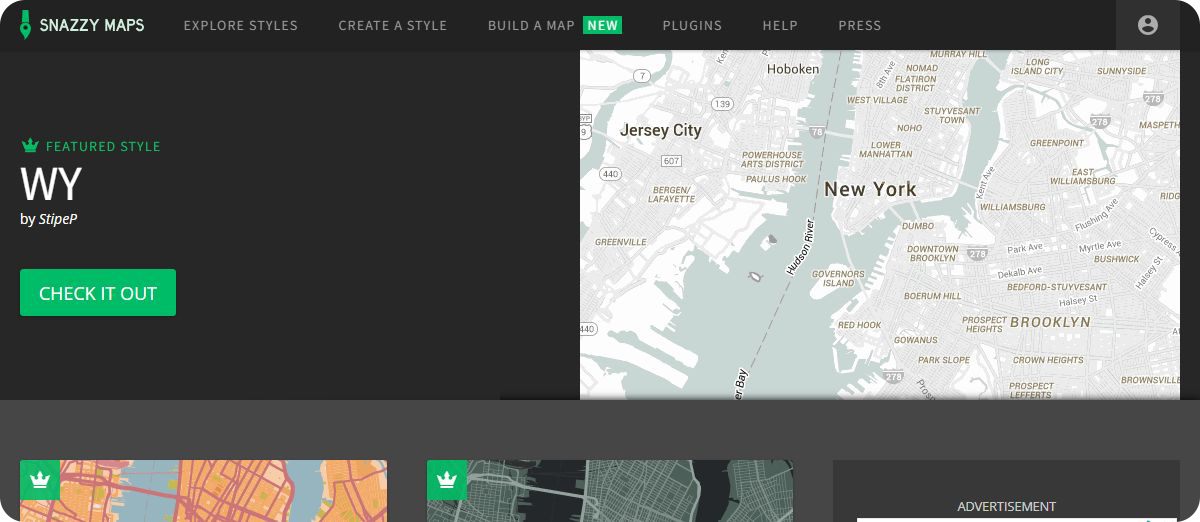This screenshot has width=1200, height=522.
Task: Click the Gowanus map label
Action: click(x=916, y=340)
